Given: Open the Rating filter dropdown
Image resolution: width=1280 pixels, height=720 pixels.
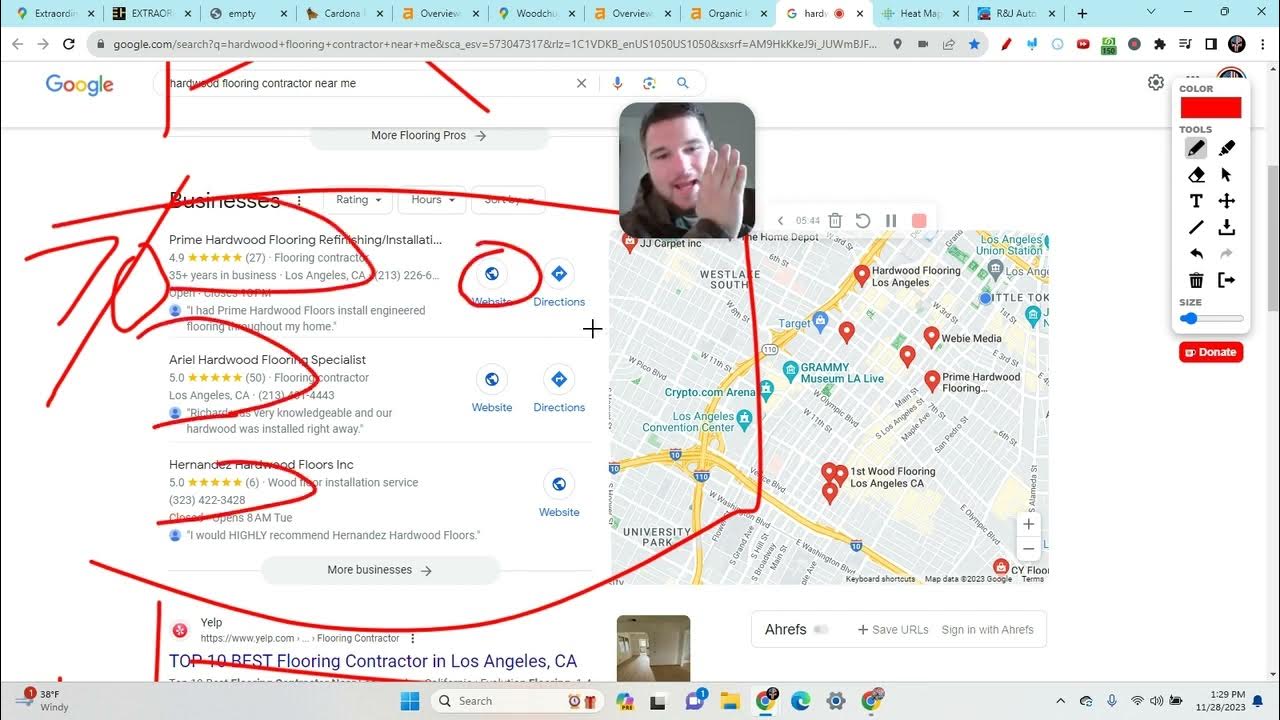Looking at the screenshot, I should pyautogui.click(x=358, y=200).
